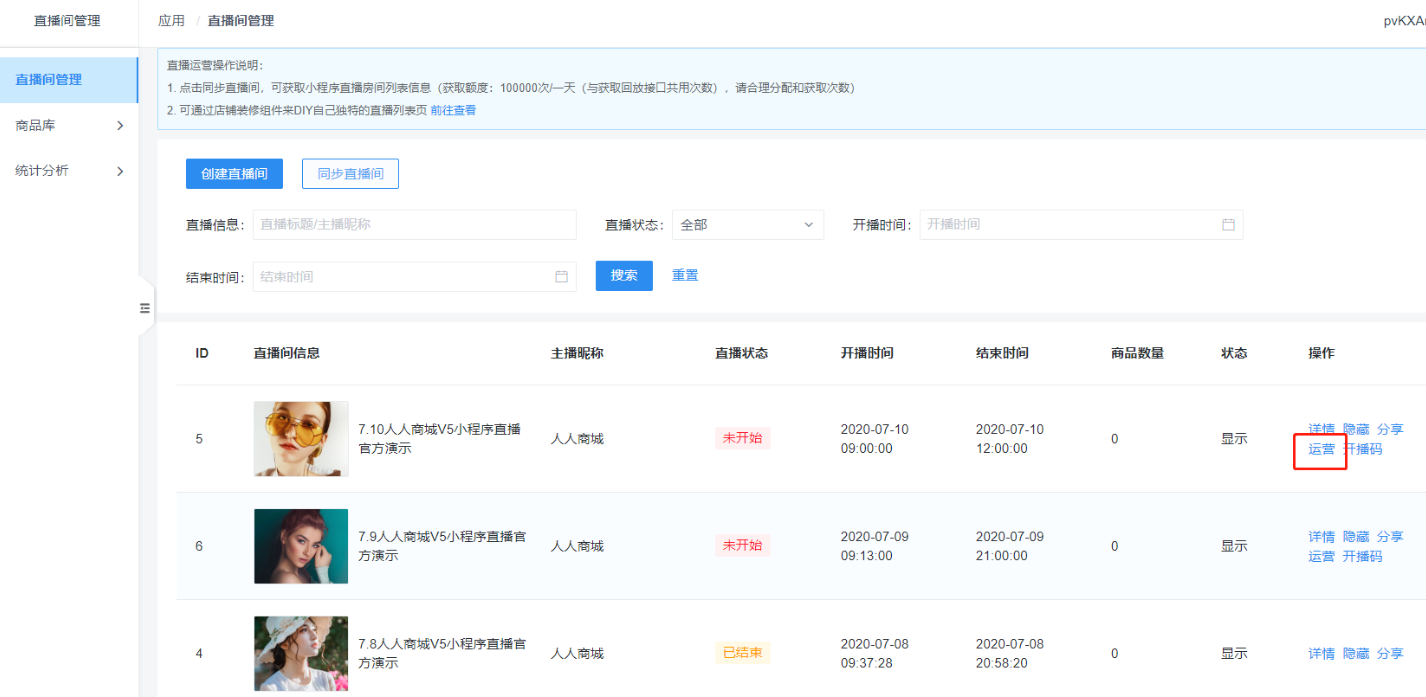
Task: Click the 主播昵称 column header
Action: (x=577, y=353)
